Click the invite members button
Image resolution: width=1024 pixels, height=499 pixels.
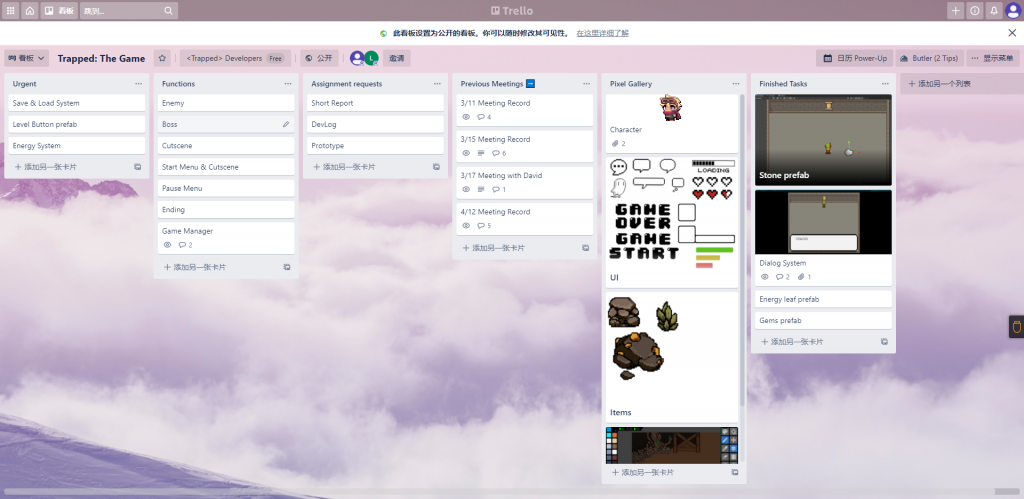[396, 58]
